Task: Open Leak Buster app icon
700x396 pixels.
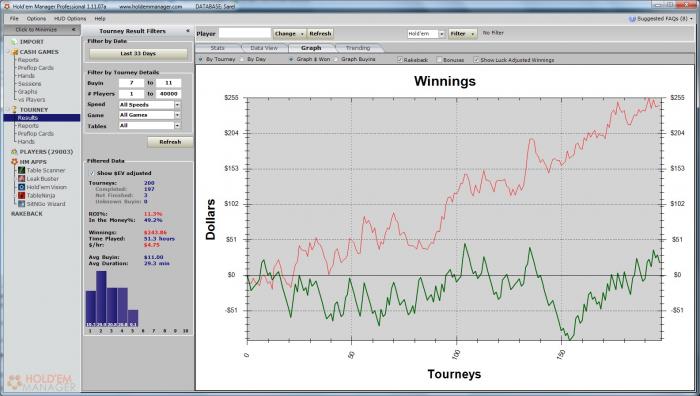Action: [21, 179]
